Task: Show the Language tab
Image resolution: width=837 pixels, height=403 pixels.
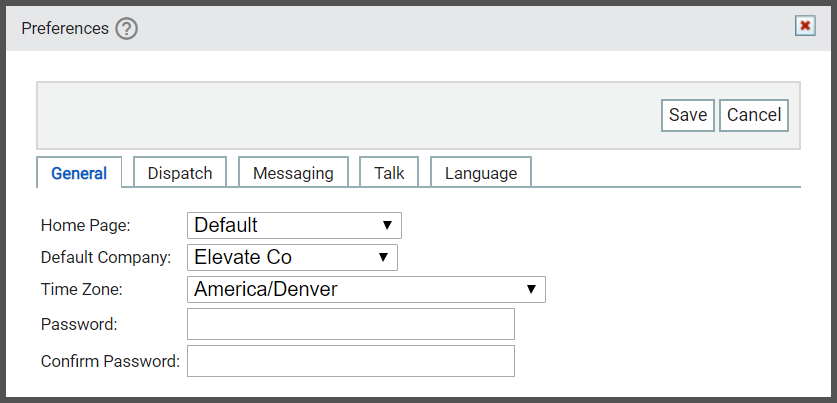Action: pos(481,173)
